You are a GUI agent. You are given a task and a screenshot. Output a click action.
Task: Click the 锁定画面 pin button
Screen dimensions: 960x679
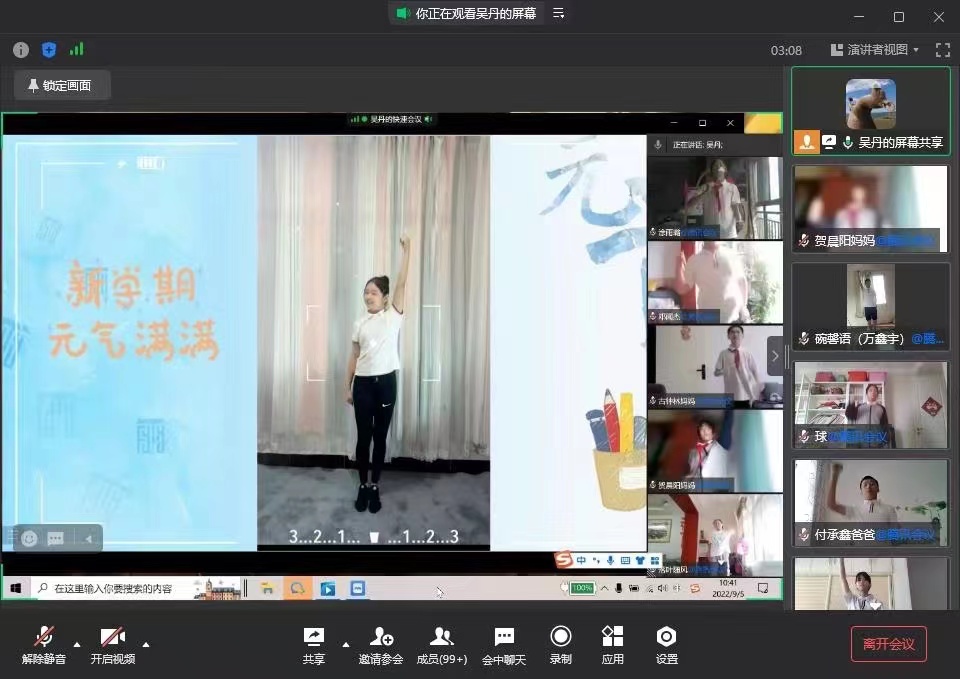pos(61,86)
